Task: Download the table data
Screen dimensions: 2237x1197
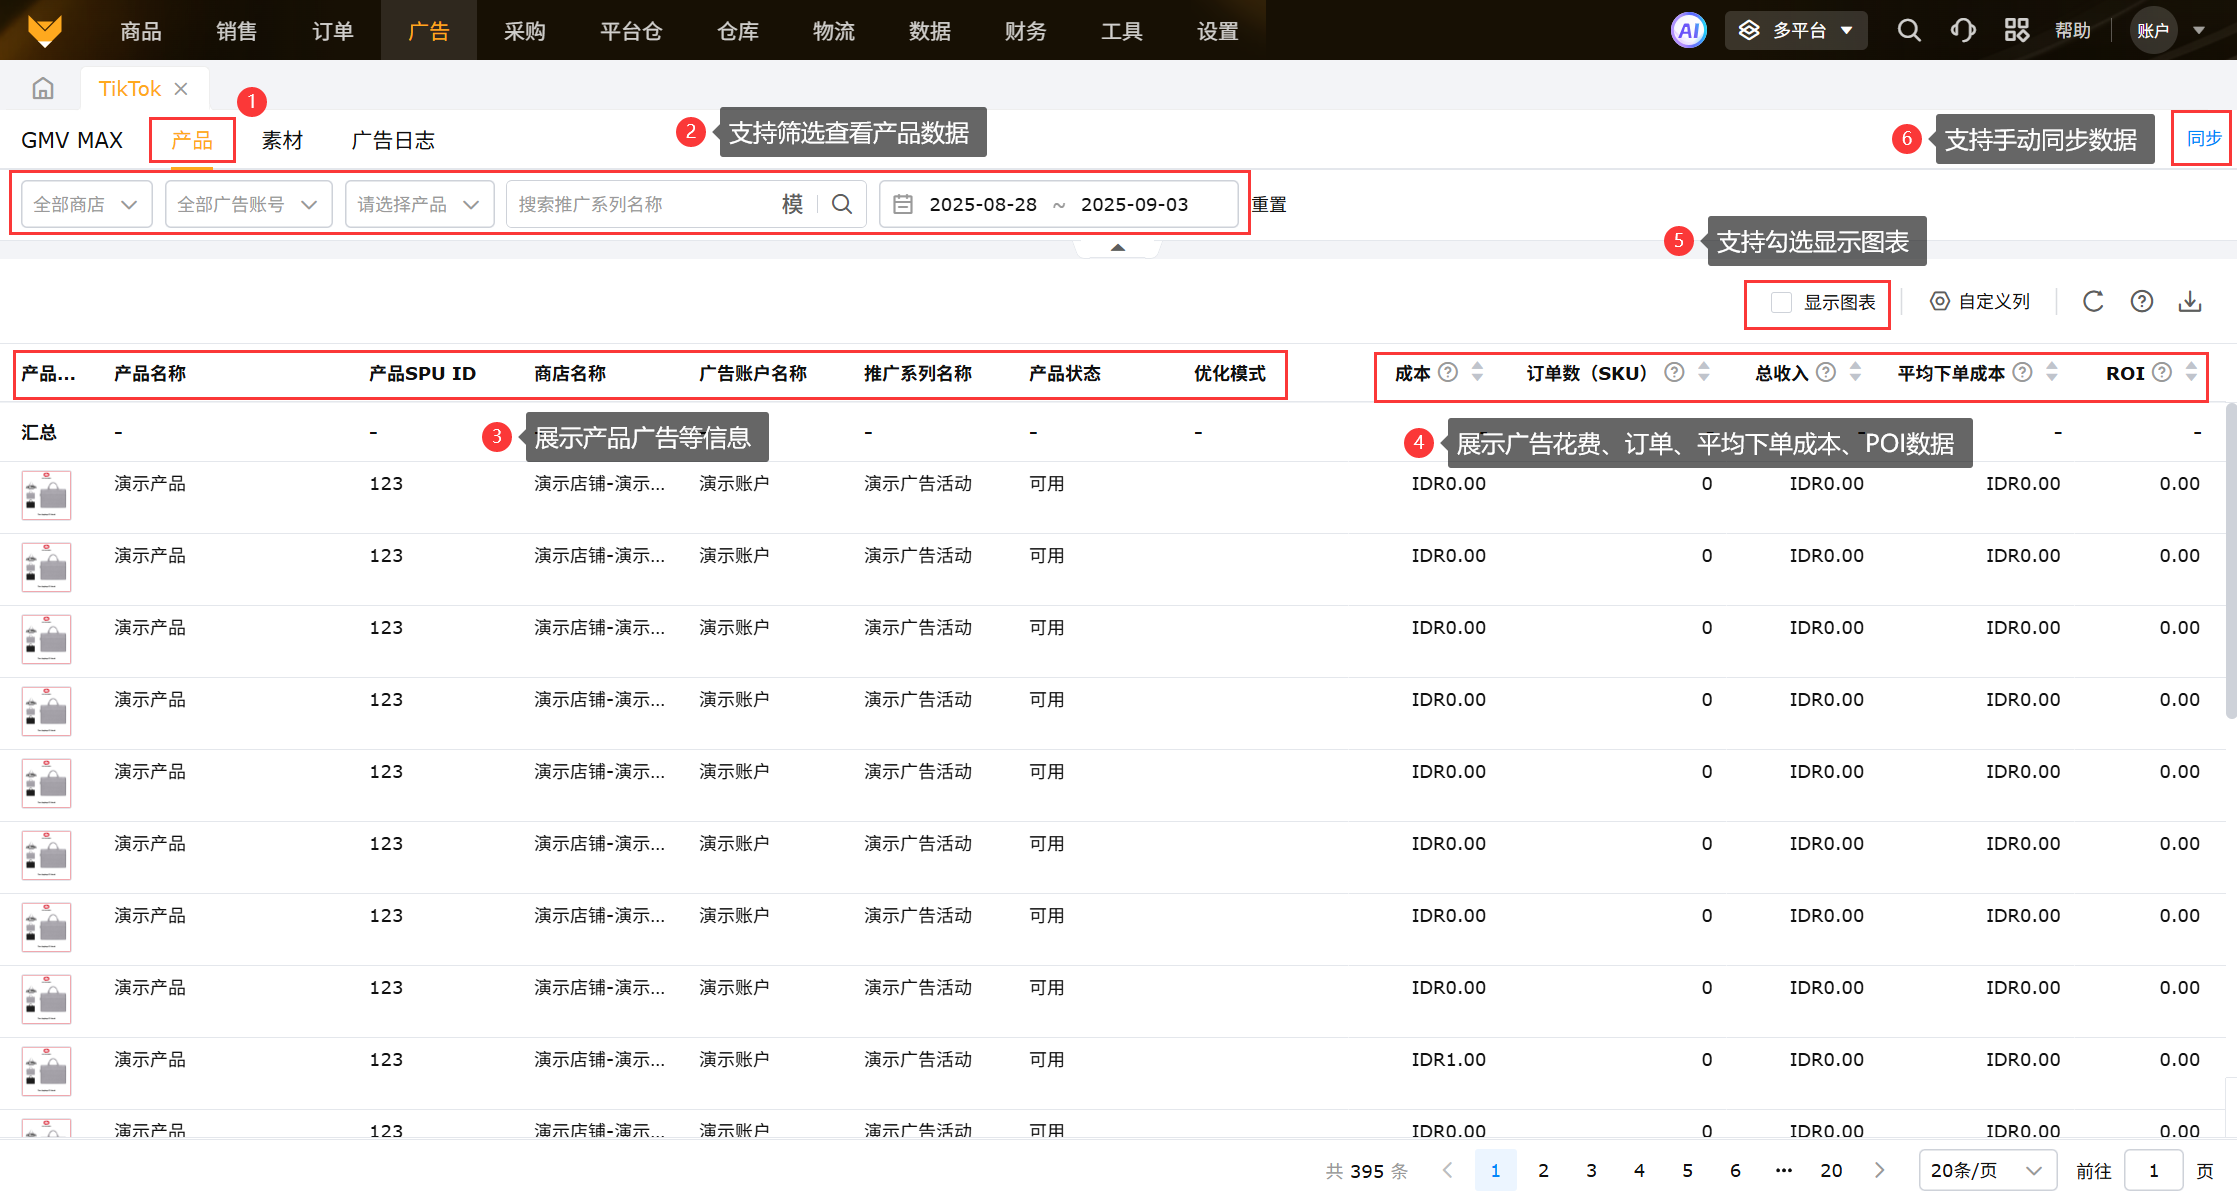Action: (2190, 301)
